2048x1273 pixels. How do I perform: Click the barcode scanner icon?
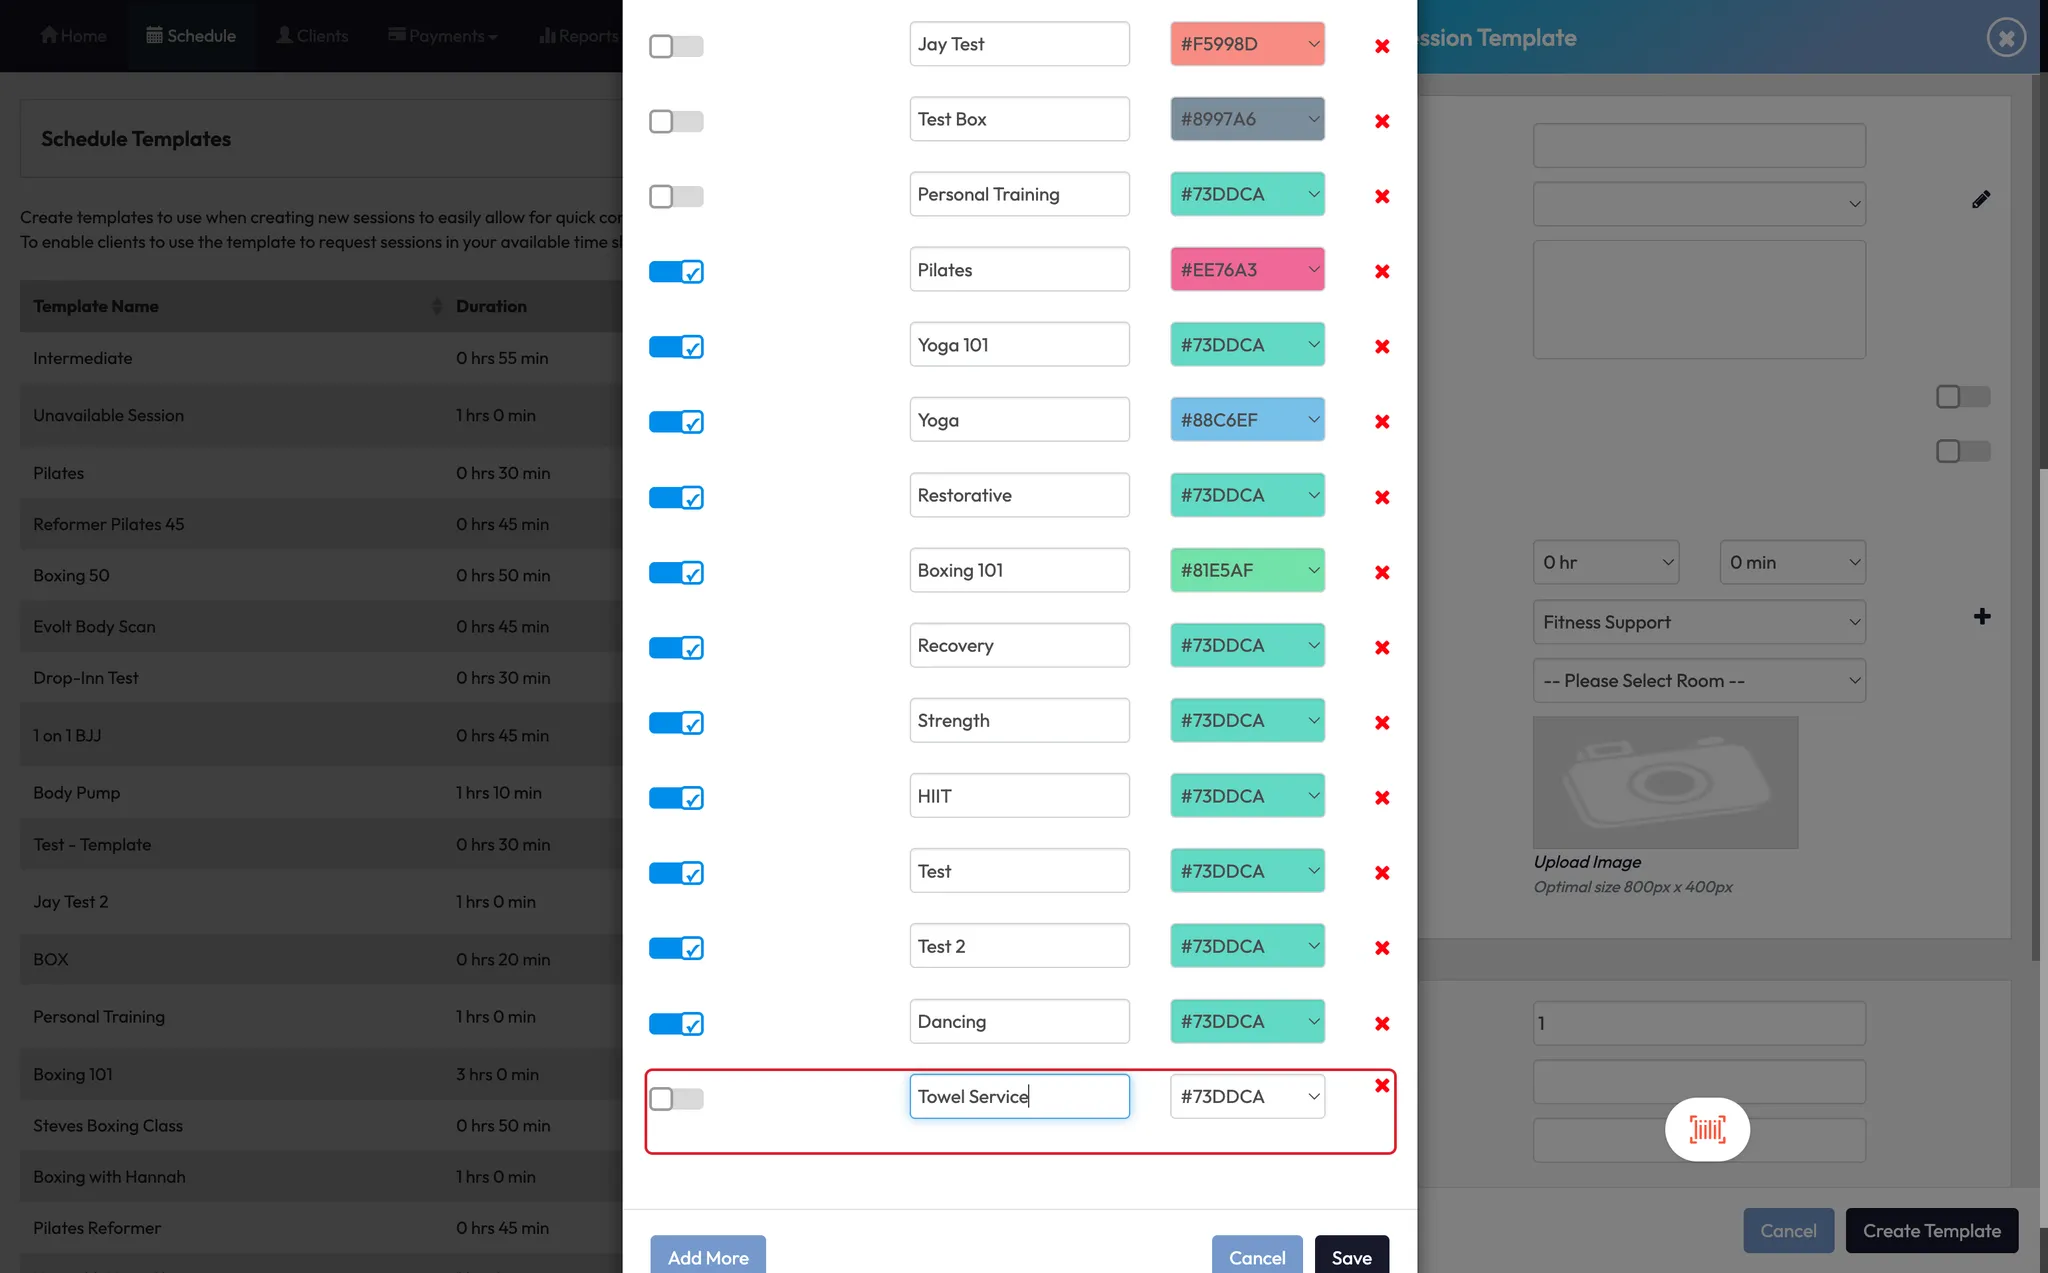1706,1129
